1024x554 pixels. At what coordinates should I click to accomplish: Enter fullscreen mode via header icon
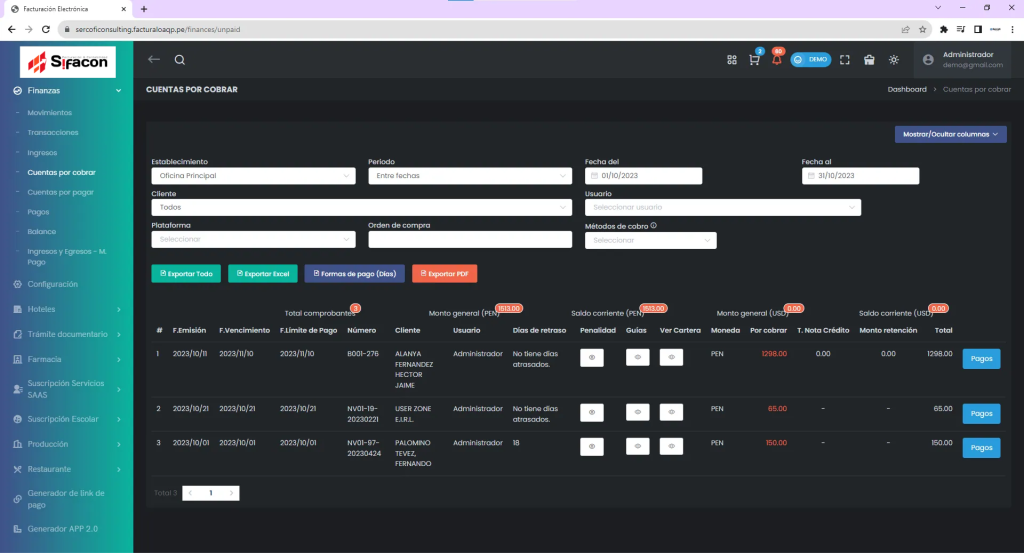[845, 60]
